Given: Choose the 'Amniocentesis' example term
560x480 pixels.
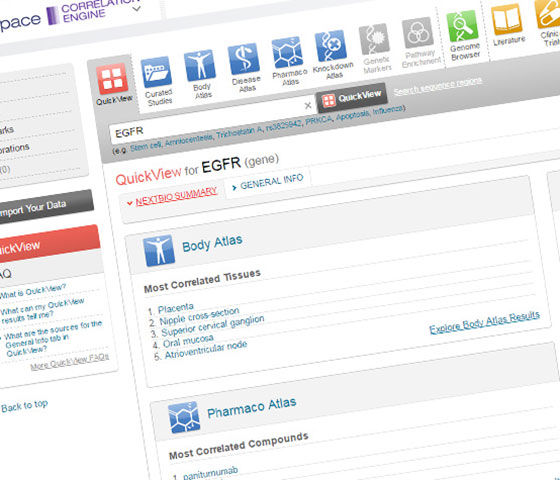Looking at the screenshot, I should click(x=189, y=140).
